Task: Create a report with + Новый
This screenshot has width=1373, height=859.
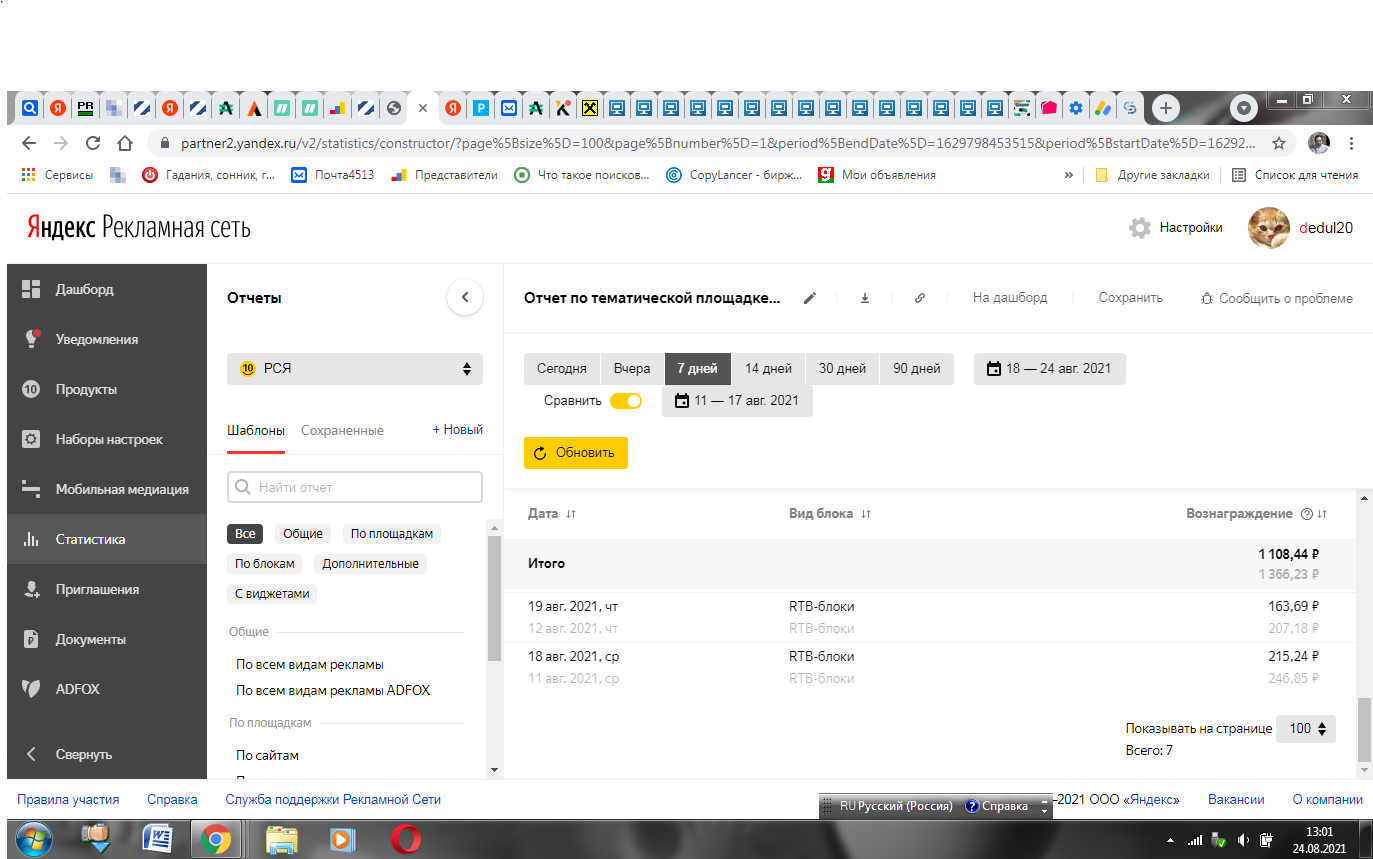Action: coord(458,430)
